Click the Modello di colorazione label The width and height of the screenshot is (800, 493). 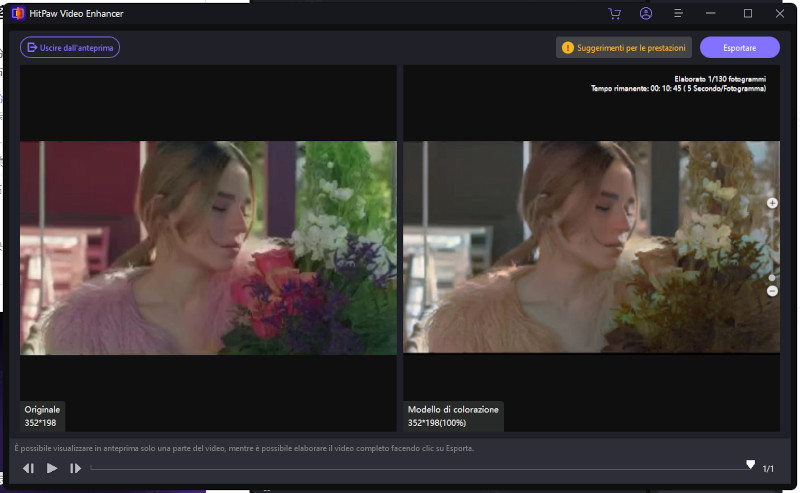coord(453,410)
